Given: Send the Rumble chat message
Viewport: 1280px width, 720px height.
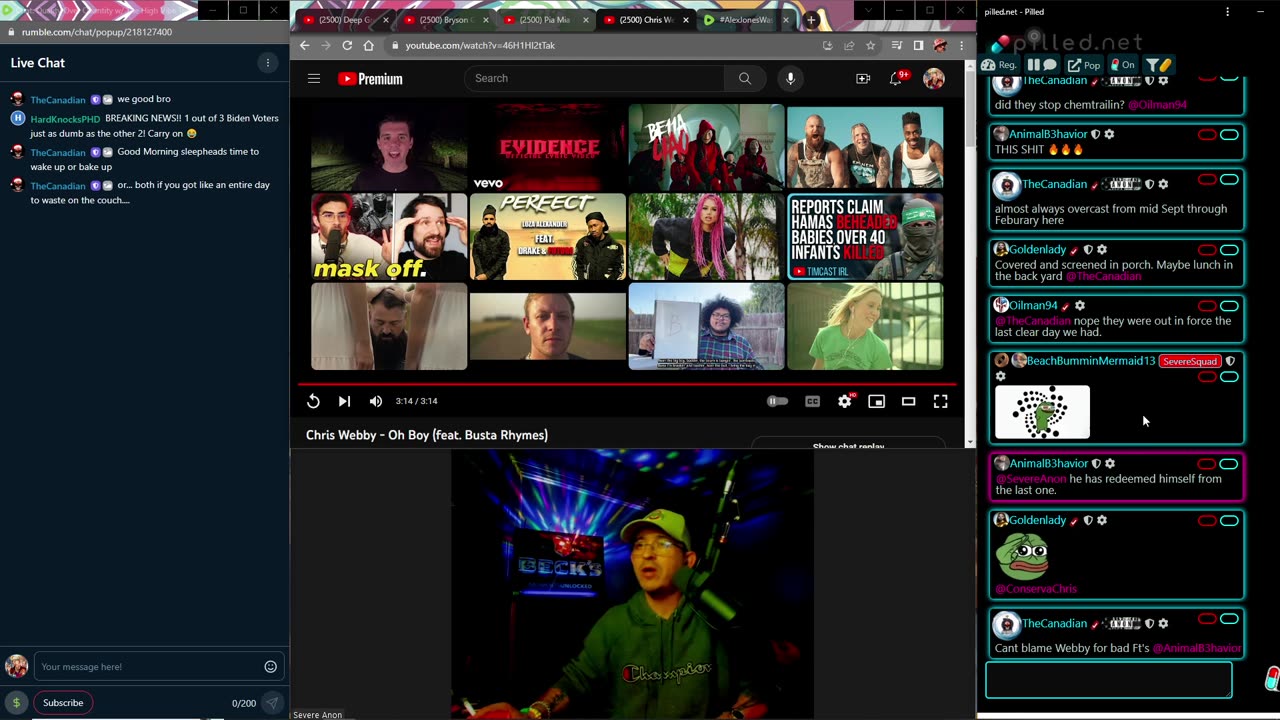Looking at the screenshot, I should point(271,703).
